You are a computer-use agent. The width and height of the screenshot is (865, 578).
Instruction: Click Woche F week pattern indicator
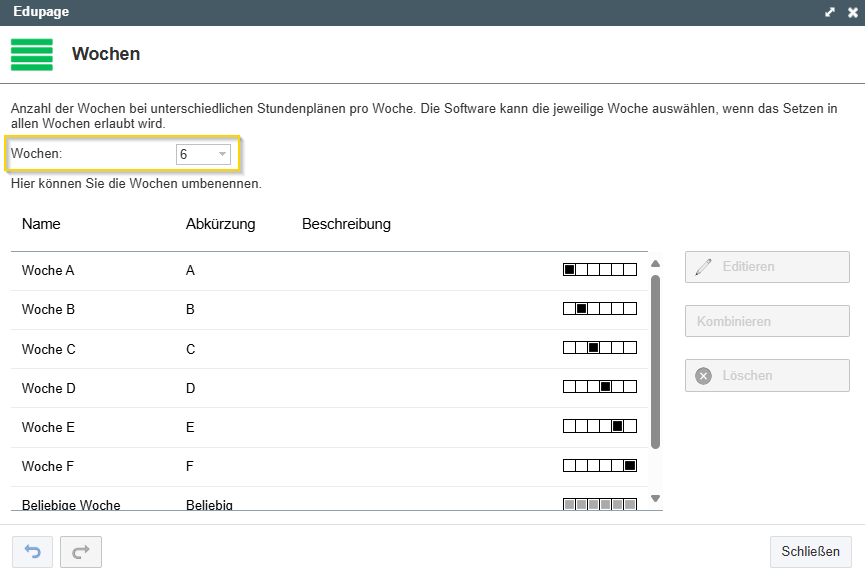coord(600,465)
